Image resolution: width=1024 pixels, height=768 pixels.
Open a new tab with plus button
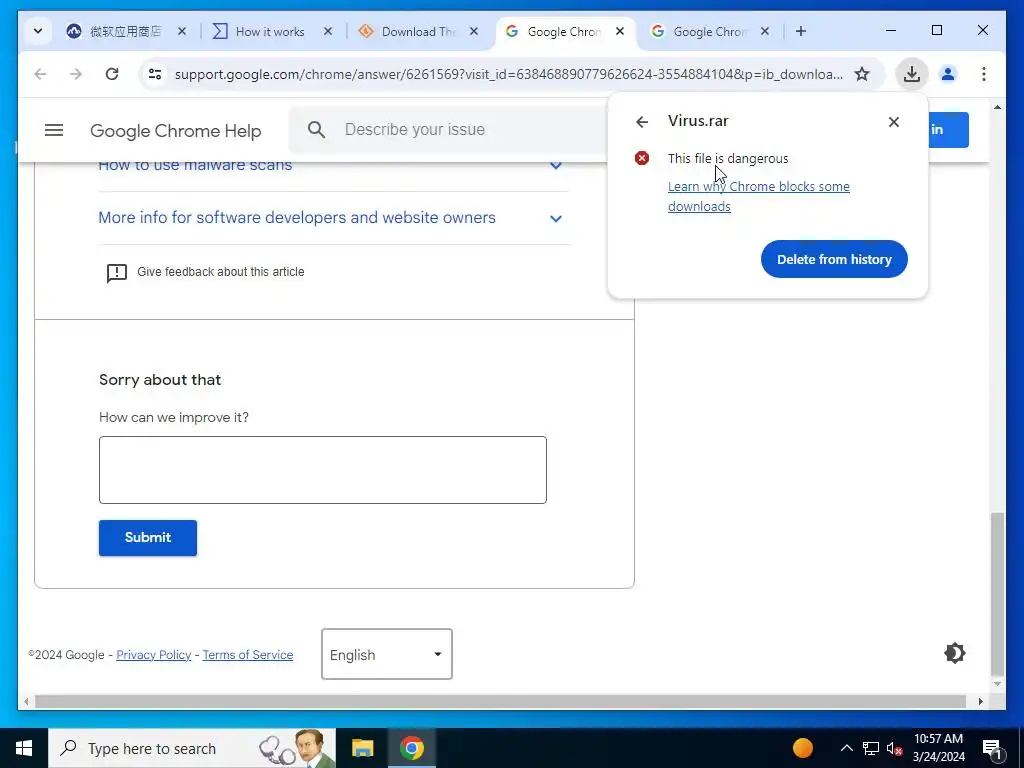[801, 31]
